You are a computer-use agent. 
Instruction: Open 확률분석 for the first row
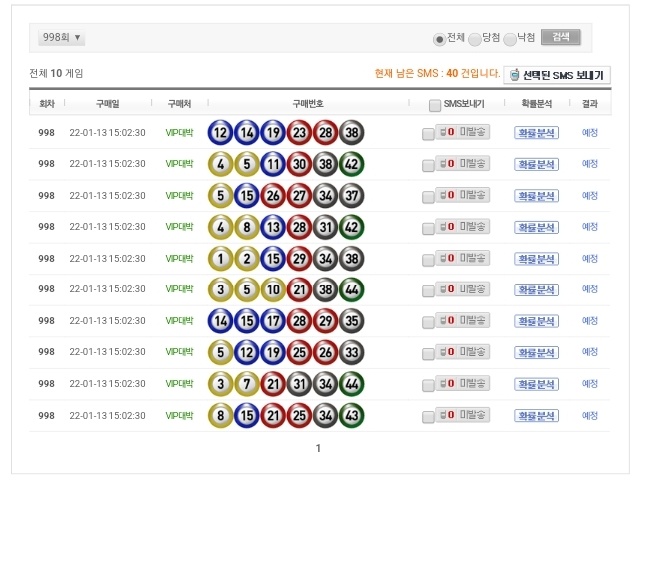536,133
